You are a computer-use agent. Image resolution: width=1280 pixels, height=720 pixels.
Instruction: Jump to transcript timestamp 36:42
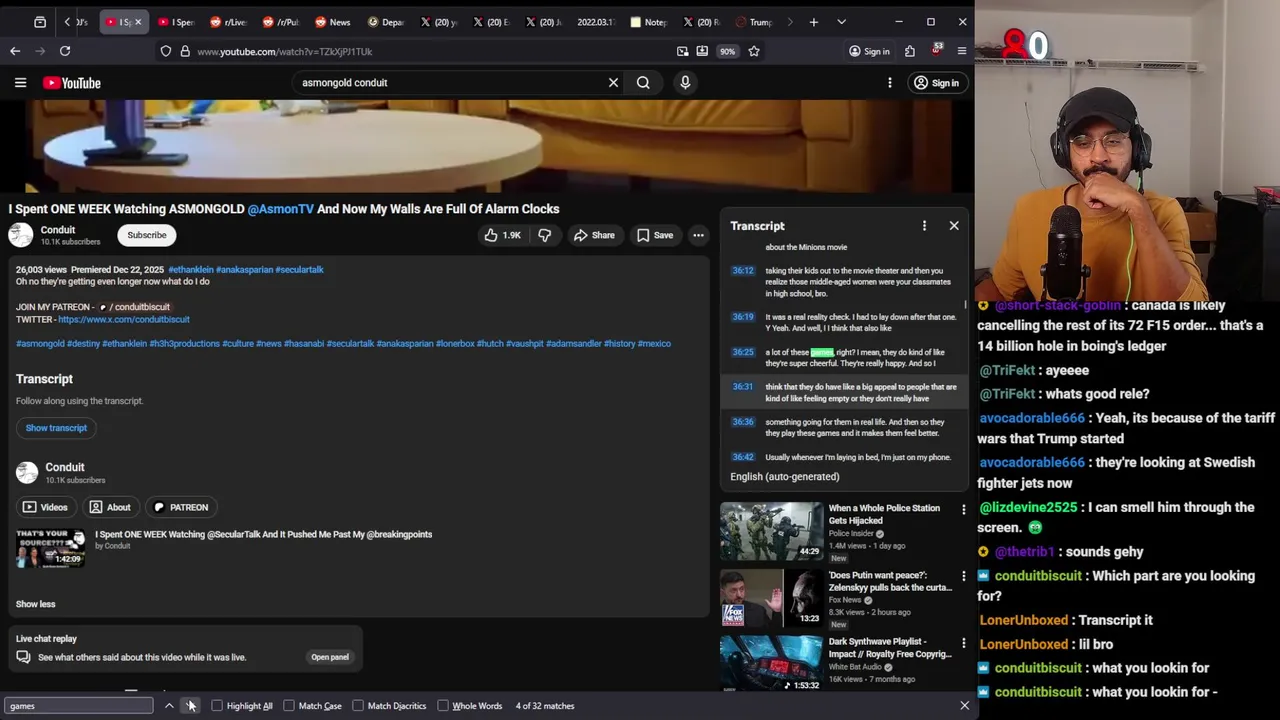coord(742,457)
